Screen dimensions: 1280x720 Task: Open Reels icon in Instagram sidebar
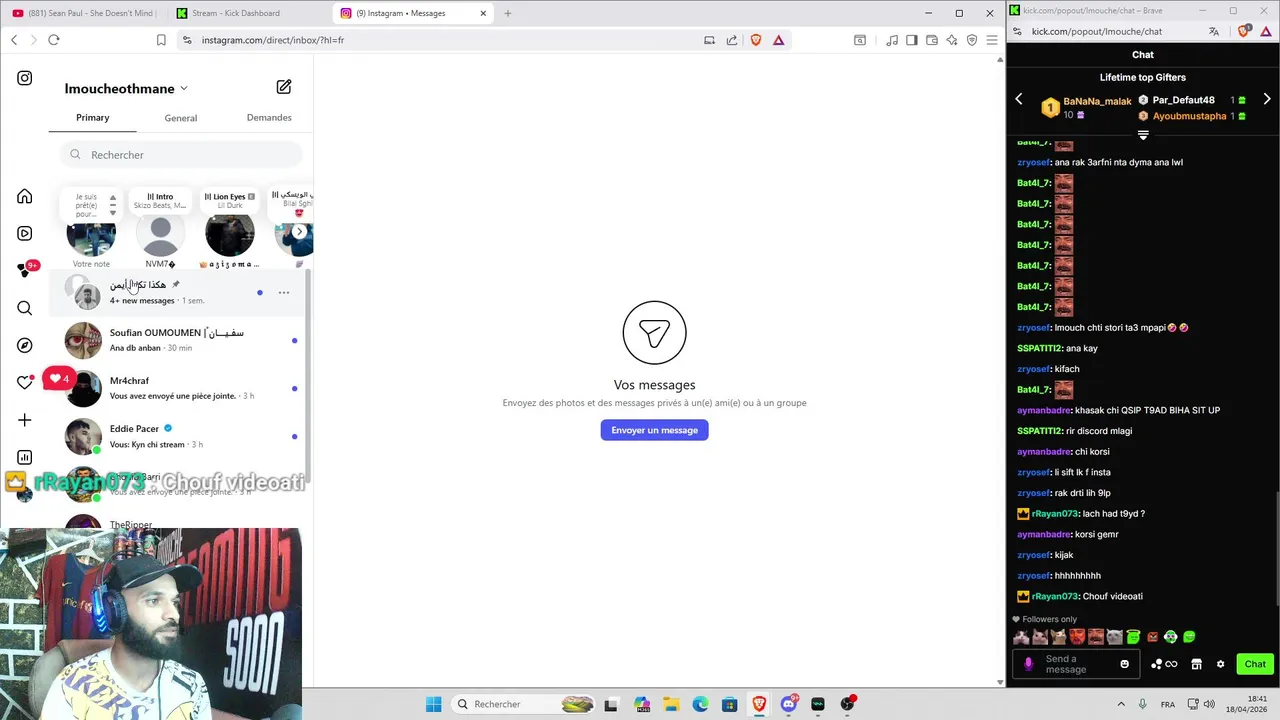(24, 233)
